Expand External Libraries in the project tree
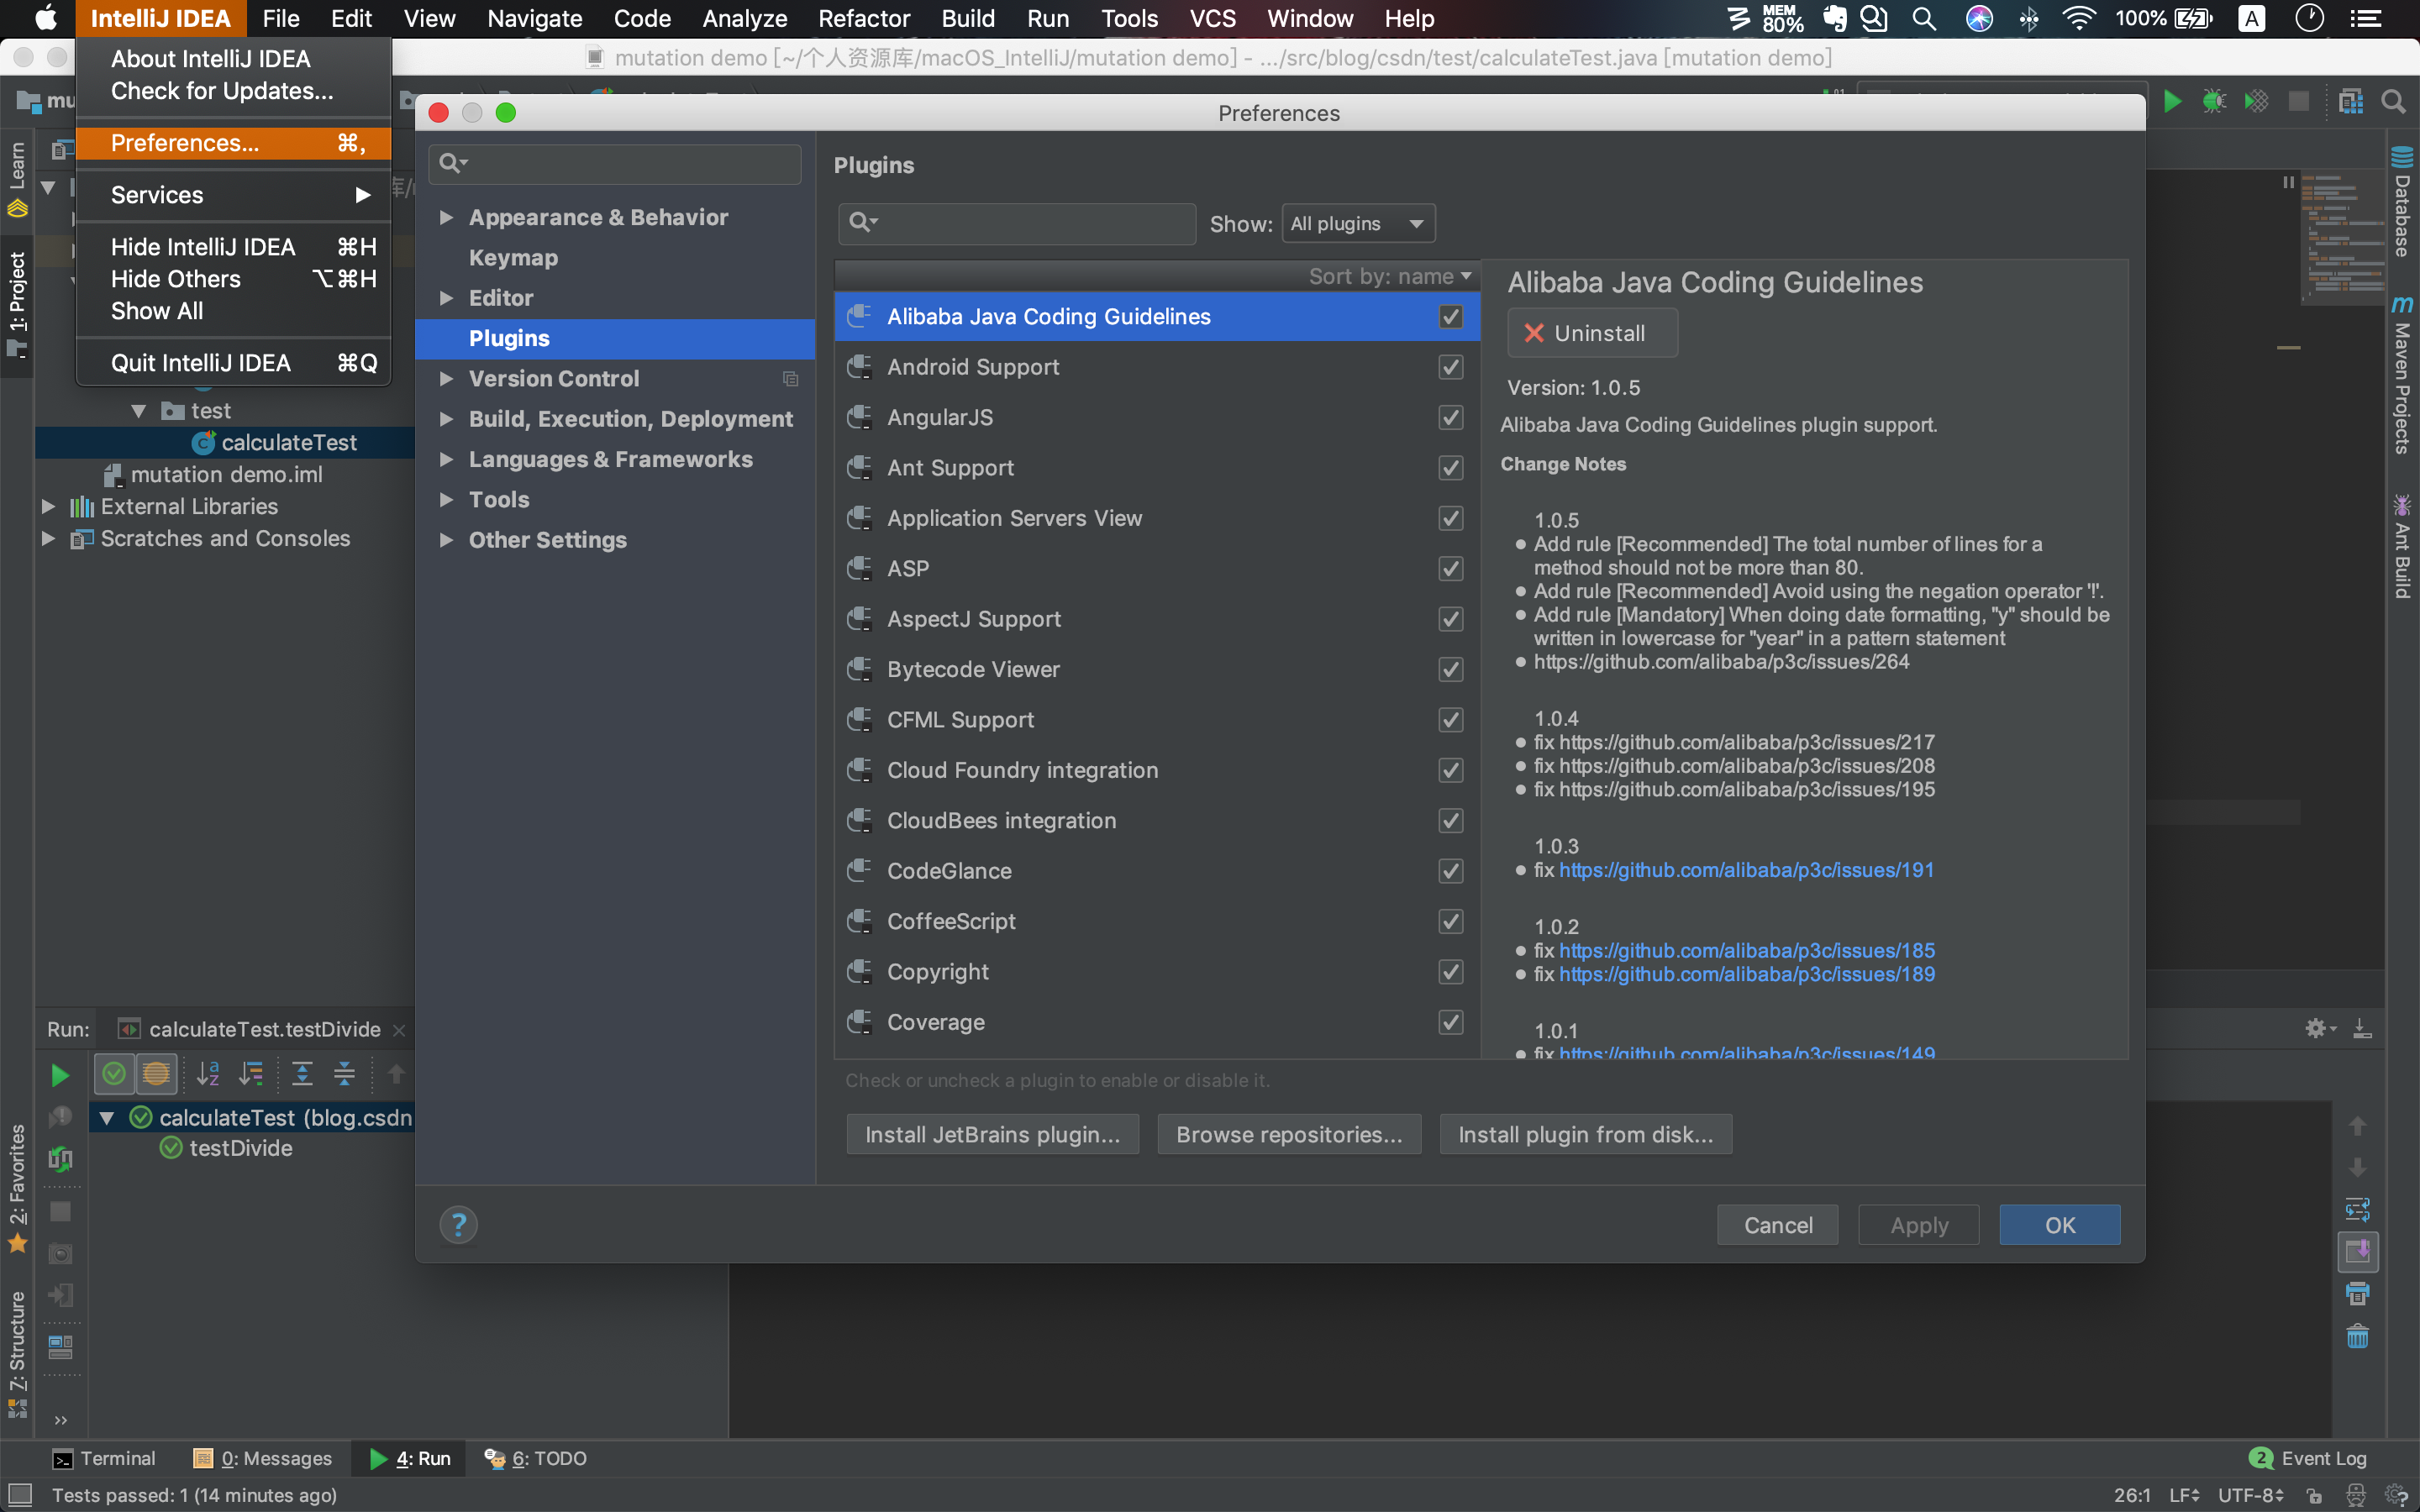Screen dimensions: 2420x1512 47,506
